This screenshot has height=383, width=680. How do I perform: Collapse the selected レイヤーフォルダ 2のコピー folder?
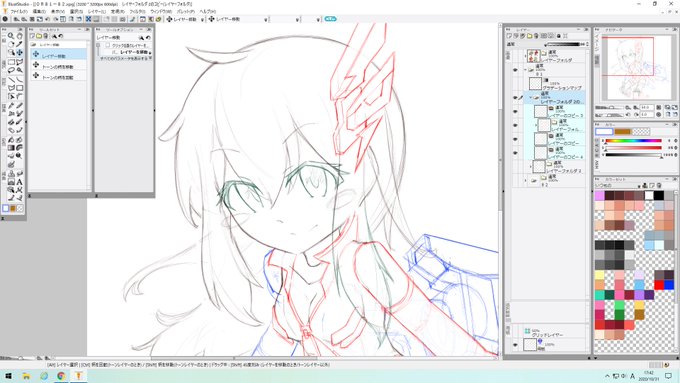[x=530, y=98]
